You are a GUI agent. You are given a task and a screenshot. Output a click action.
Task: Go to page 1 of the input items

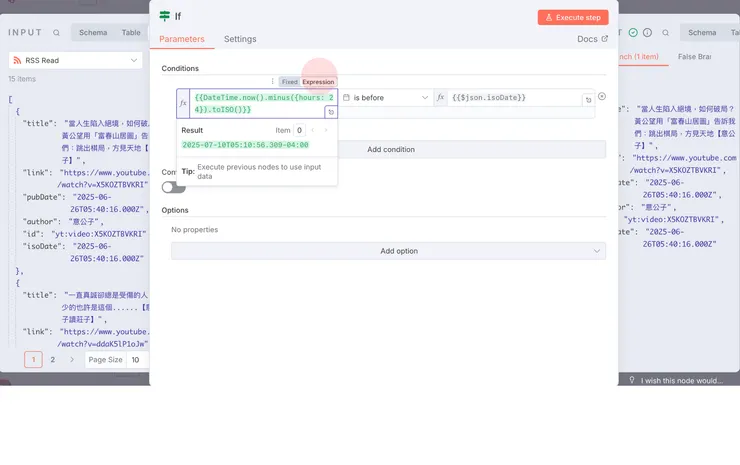[34, 359]
